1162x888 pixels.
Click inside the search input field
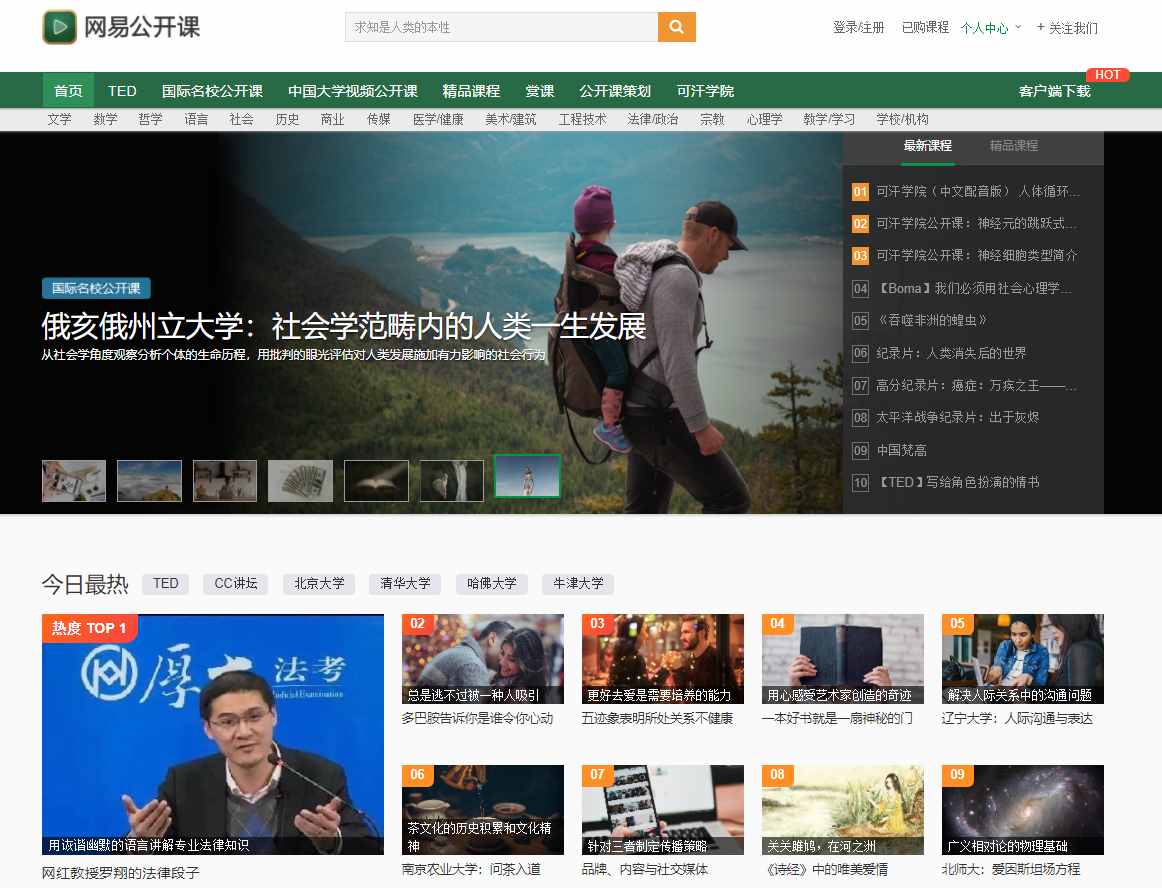coord(500,27)
